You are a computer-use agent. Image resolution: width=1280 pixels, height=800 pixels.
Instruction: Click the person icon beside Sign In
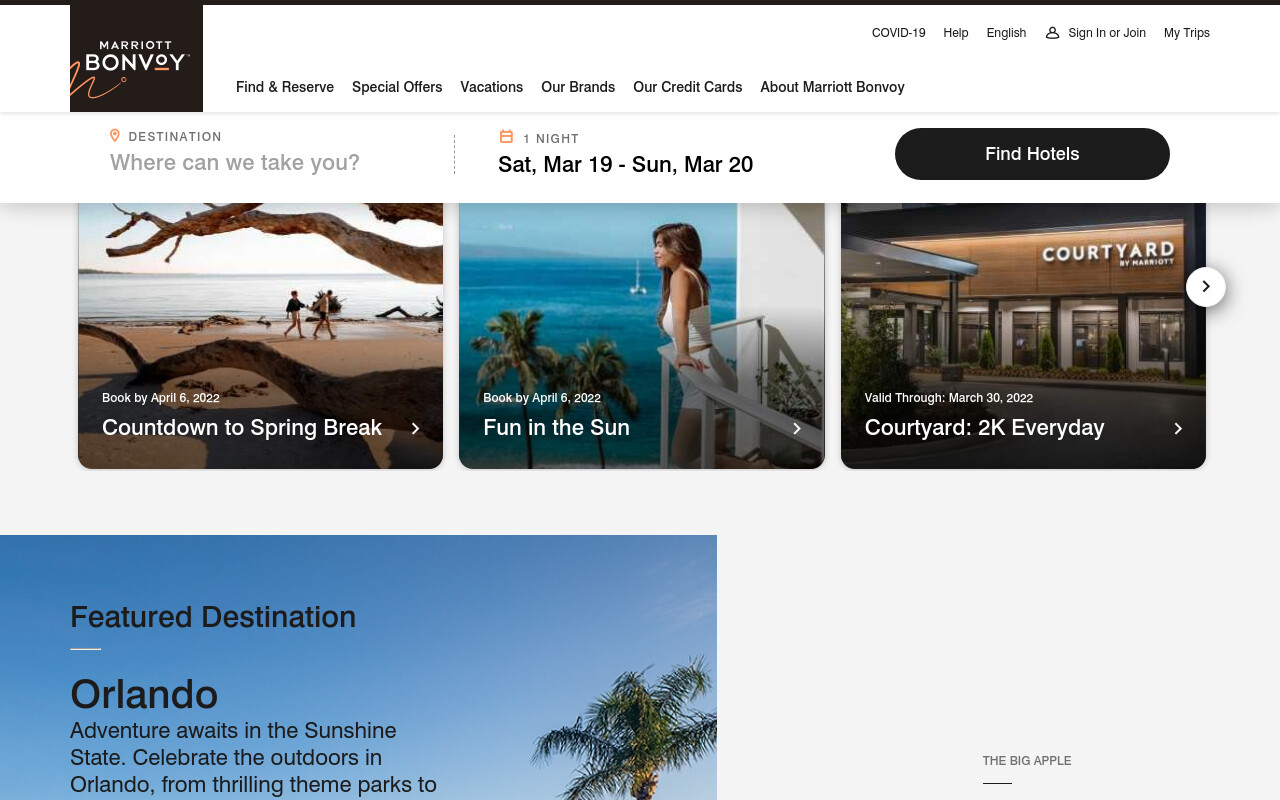click(x=1052, y=33)
